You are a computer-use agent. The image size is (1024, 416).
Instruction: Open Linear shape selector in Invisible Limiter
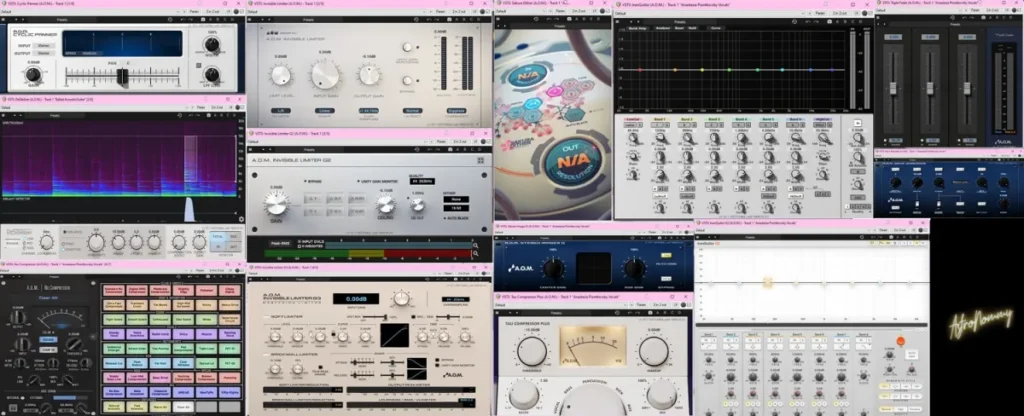click(x=325, y=110)
